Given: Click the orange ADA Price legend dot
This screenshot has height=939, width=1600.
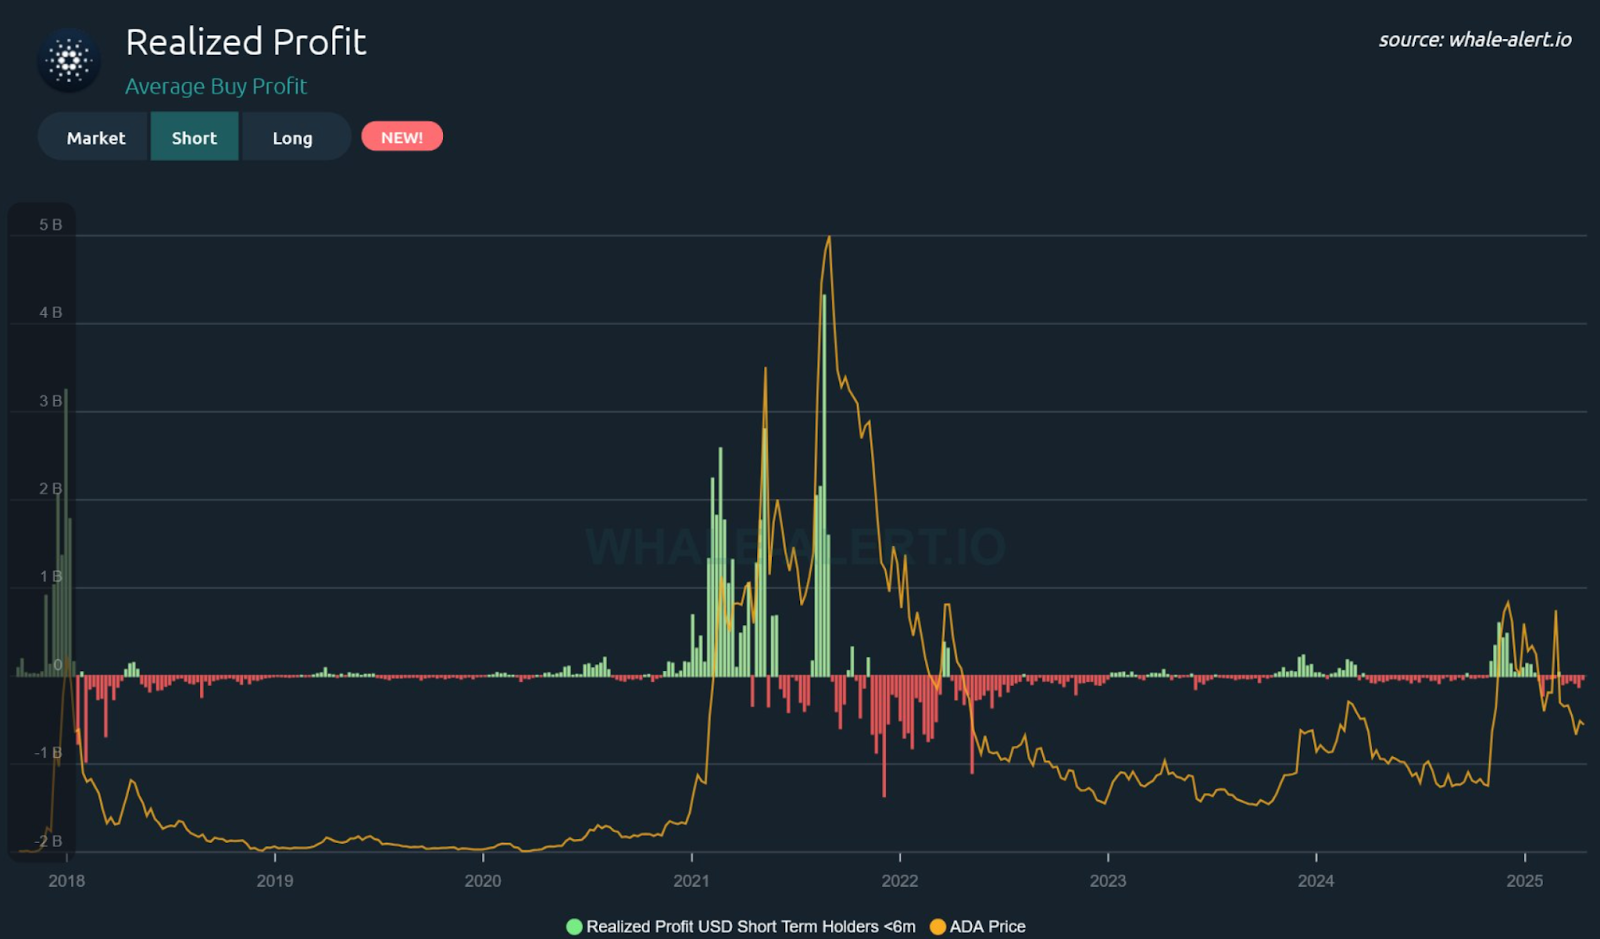Looking at the screenshot, I should click(x=938, y=926).
